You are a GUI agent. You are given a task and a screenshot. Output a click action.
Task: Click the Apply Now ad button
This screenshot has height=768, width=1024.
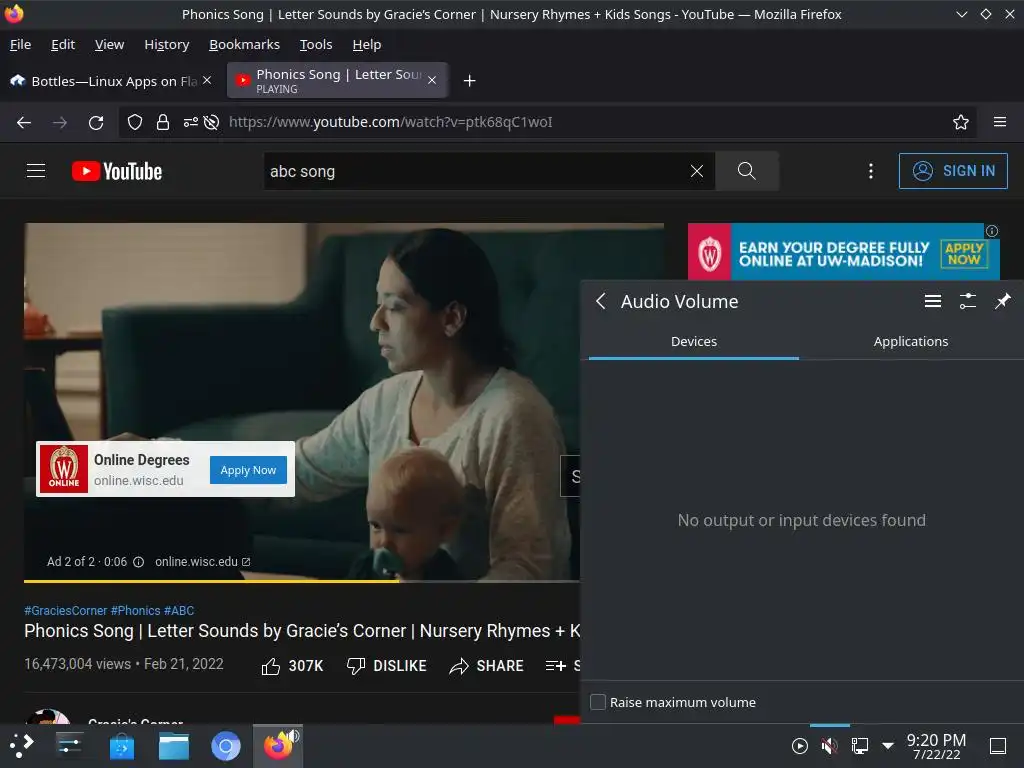pos(248,470)
